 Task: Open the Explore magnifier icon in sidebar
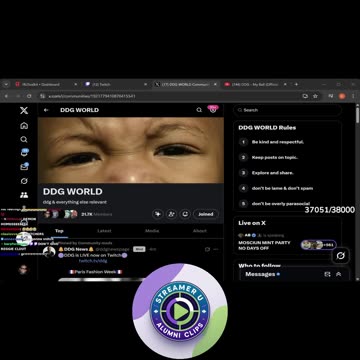(24, 139)
